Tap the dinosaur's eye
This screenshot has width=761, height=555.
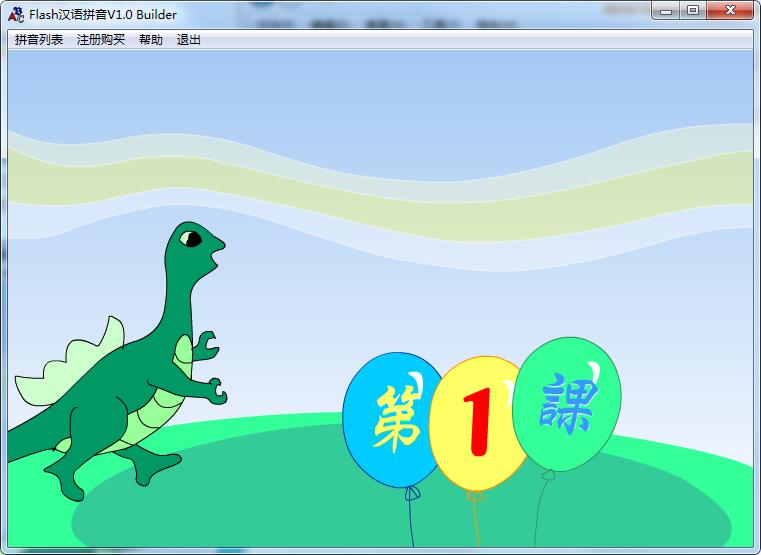194,238
